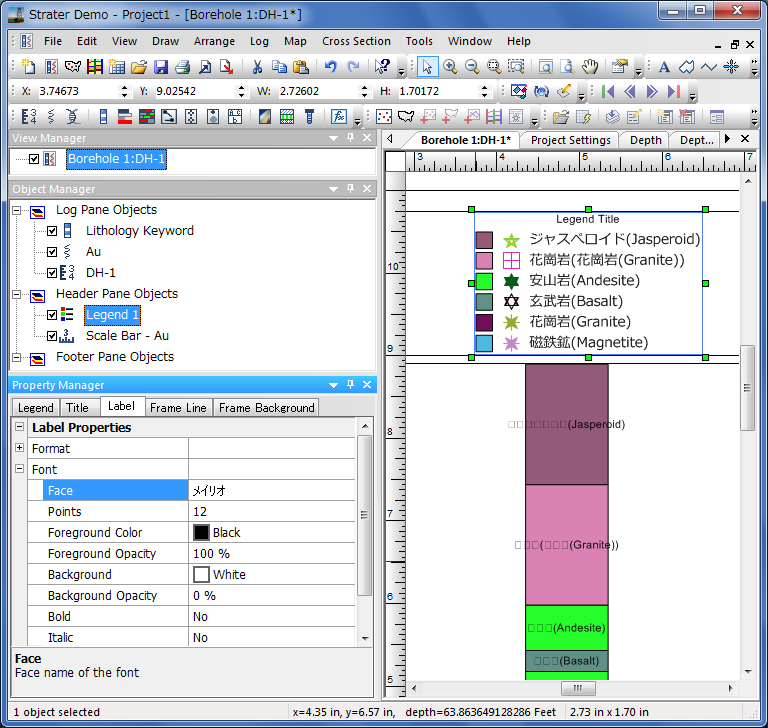Click the function fx icon
The width and height of the screenshot is (768, 728).
pos(339,116)
